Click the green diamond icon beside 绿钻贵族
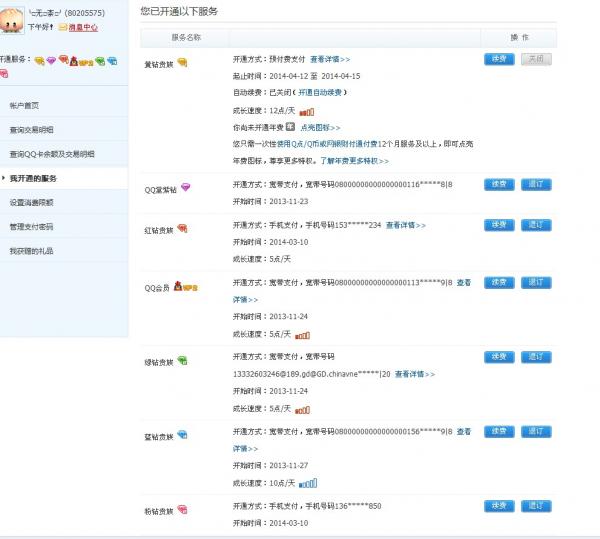This screenshot has width=600, height=539. click(183, 361)
